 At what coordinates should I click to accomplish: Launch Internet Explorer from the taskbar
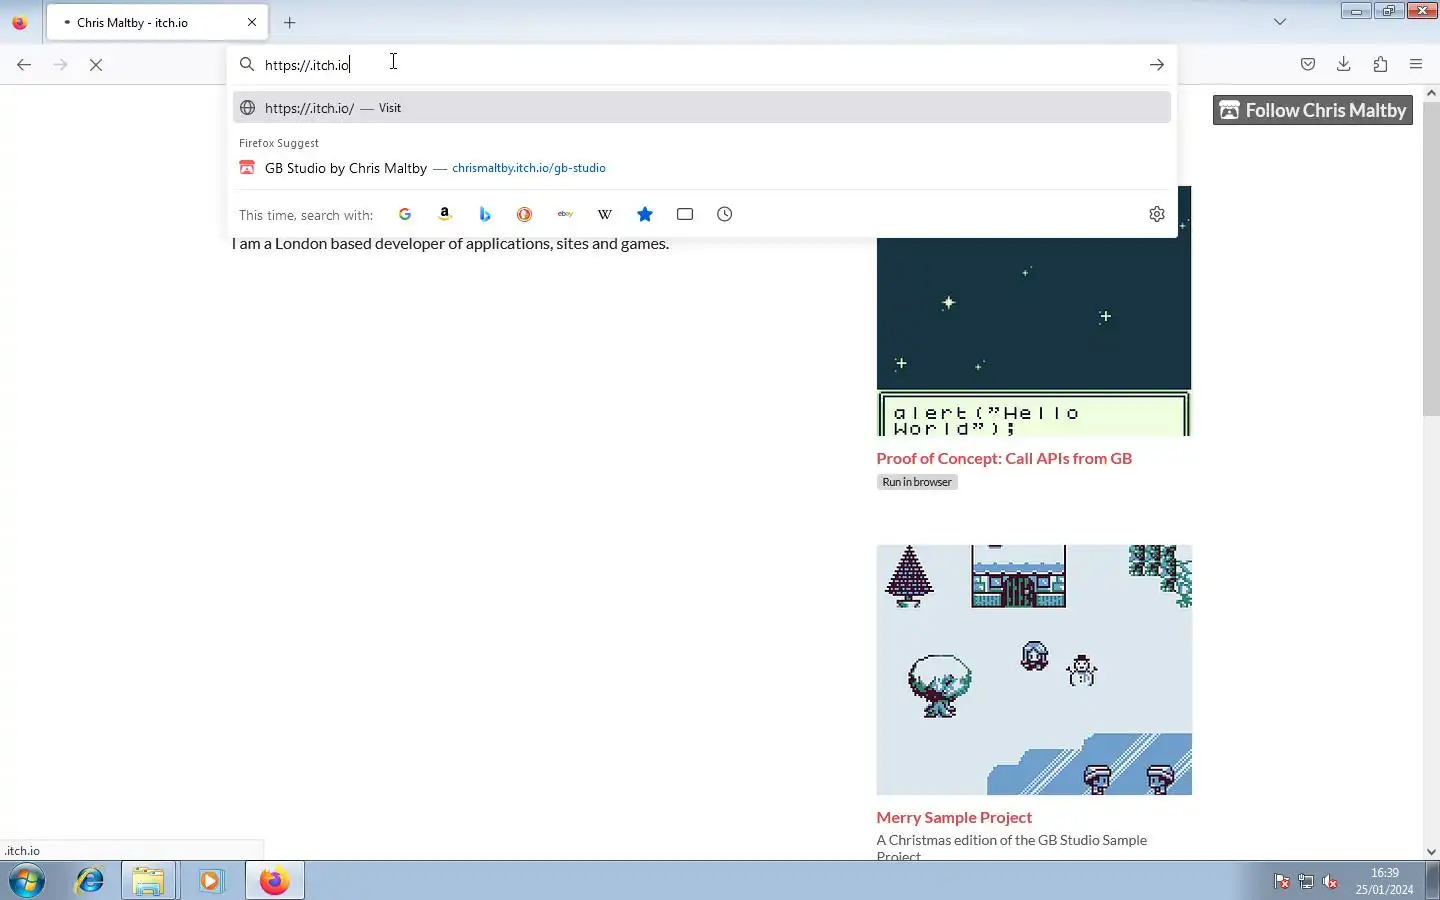point(90,881)
